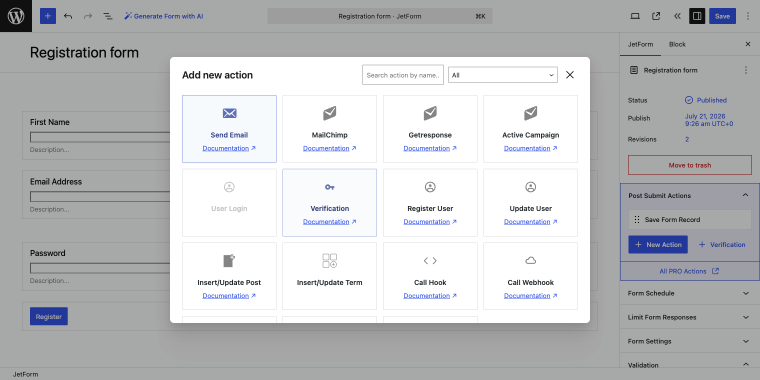The image size is (760, 380).
Task: Click the JetForm breadcrumb in status bar
Action: pos(26,374)
